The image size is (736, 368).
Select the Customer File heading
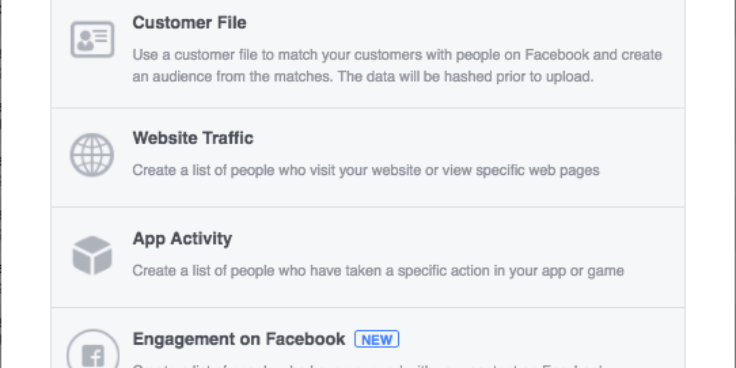[189, 23]
